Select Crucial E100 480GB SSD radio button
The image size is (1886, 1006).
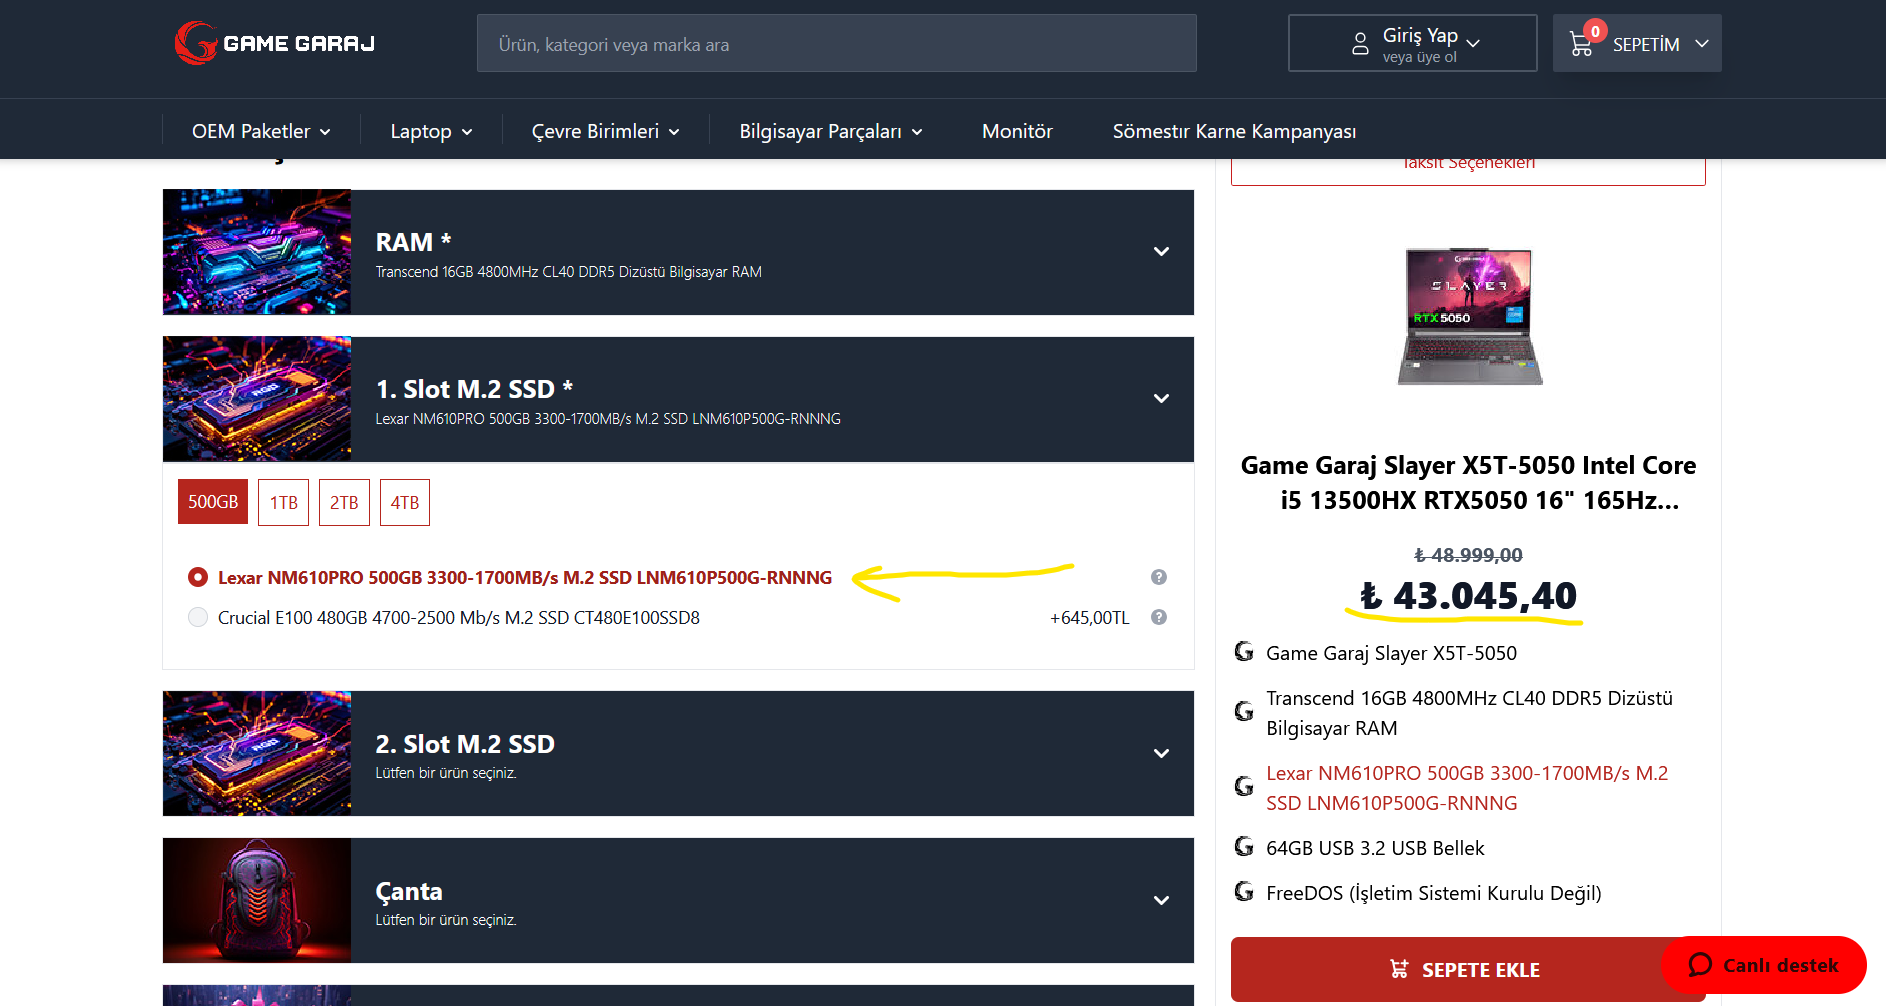(x=198, y=617)
